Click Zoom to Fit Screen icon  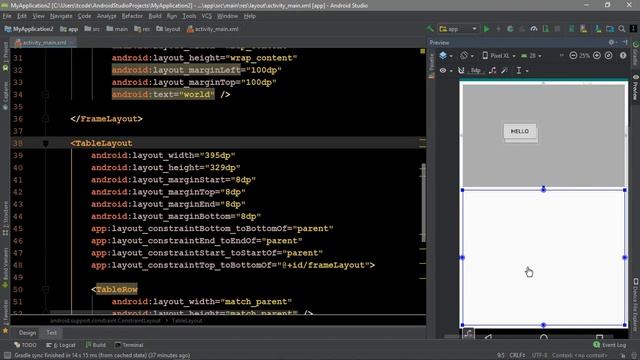609,56
